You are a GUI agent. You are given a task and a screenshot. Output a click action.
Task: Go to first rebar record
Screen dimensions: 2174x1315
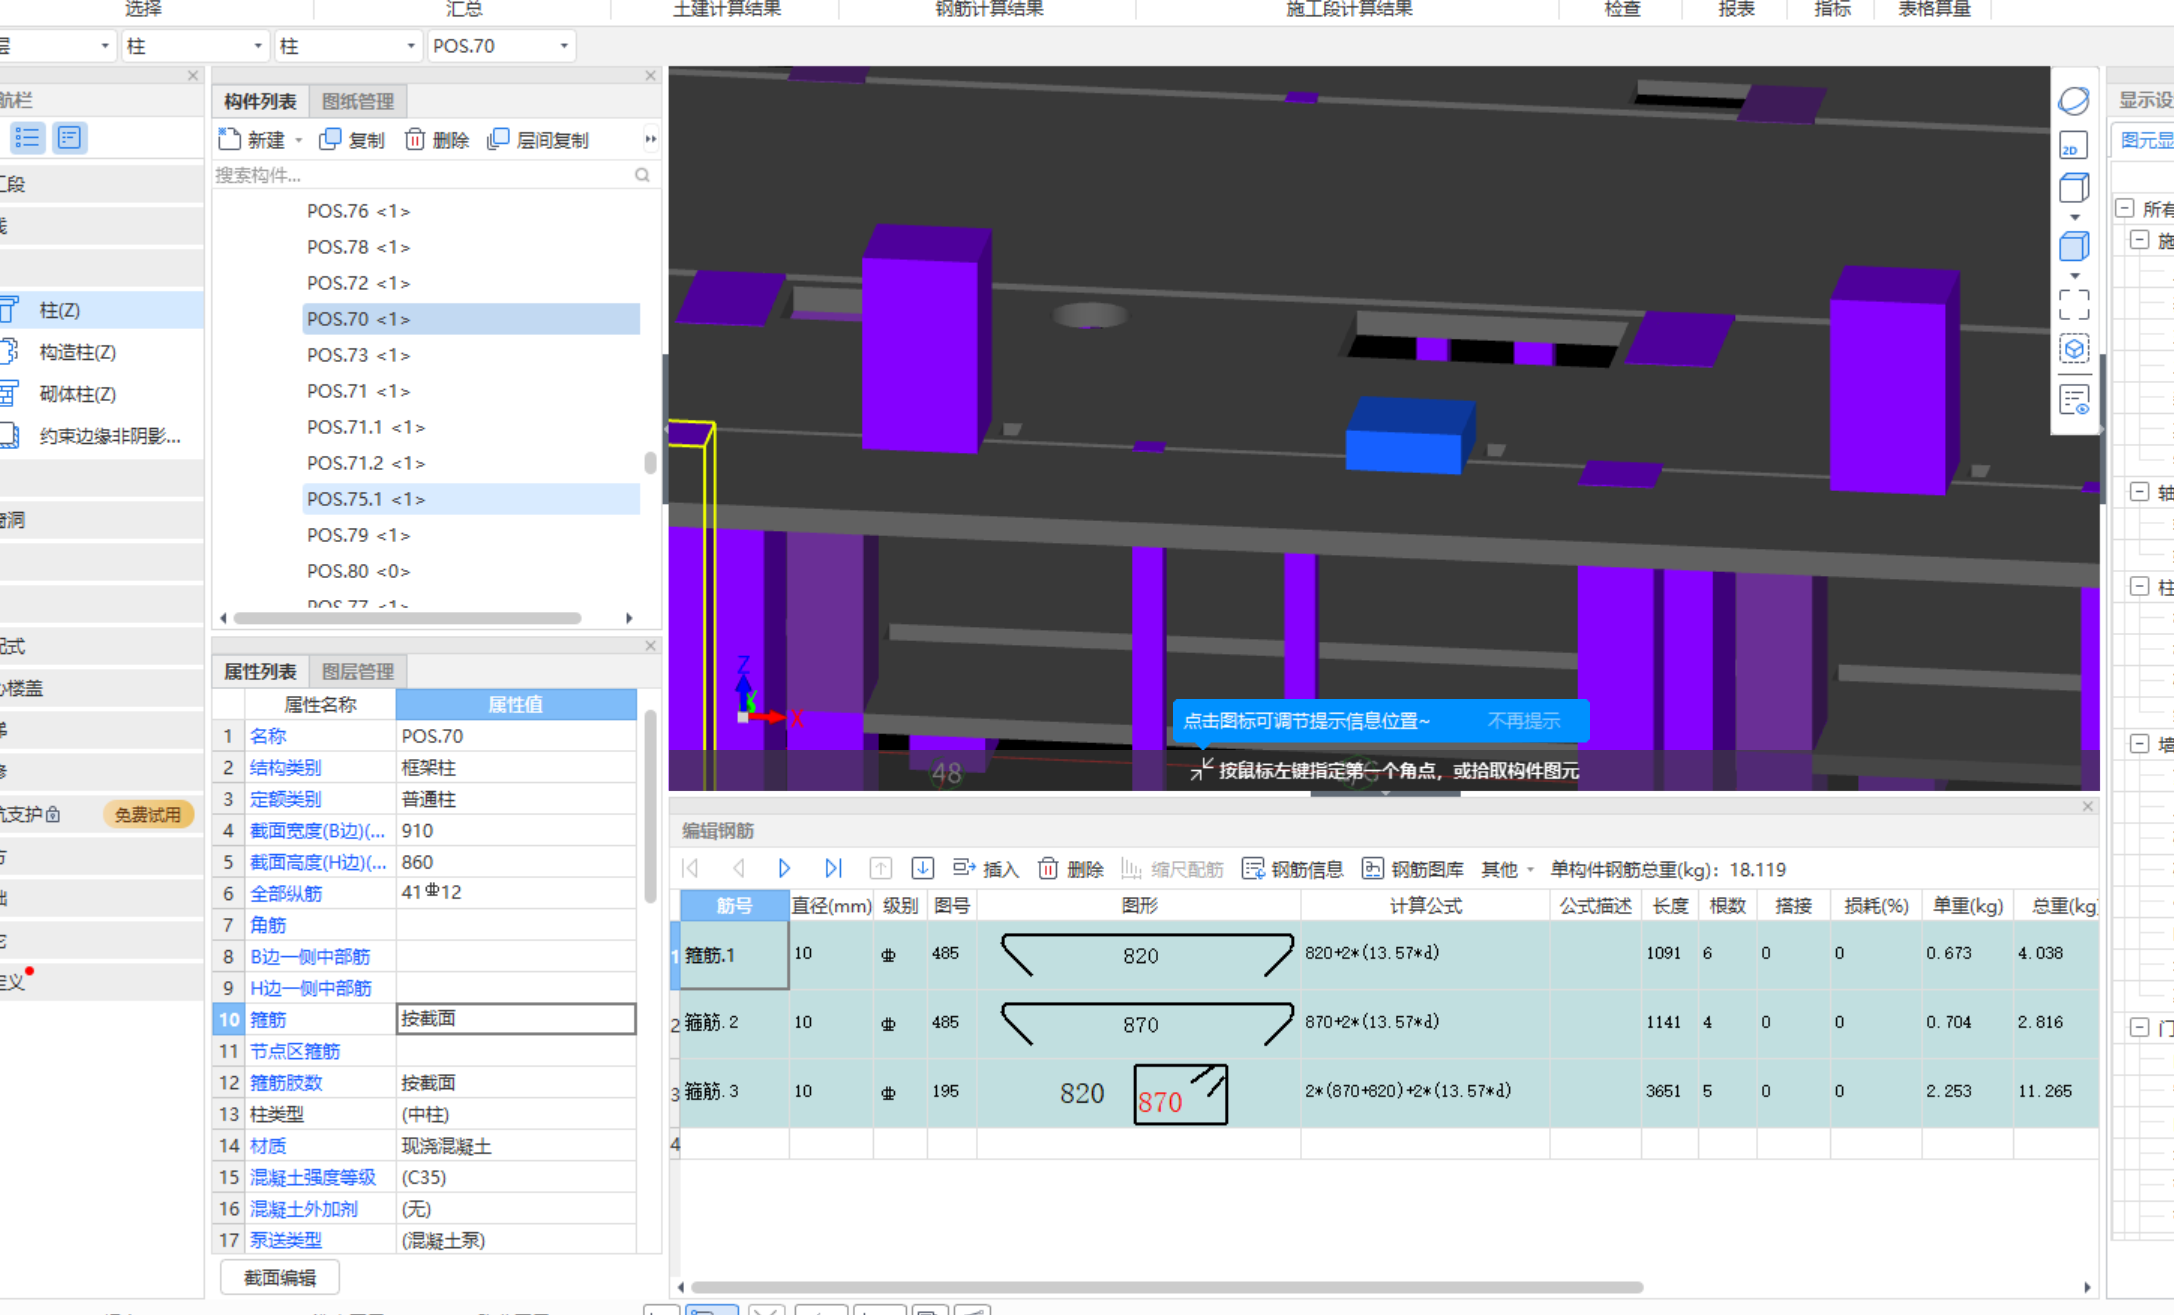(690, 868)
